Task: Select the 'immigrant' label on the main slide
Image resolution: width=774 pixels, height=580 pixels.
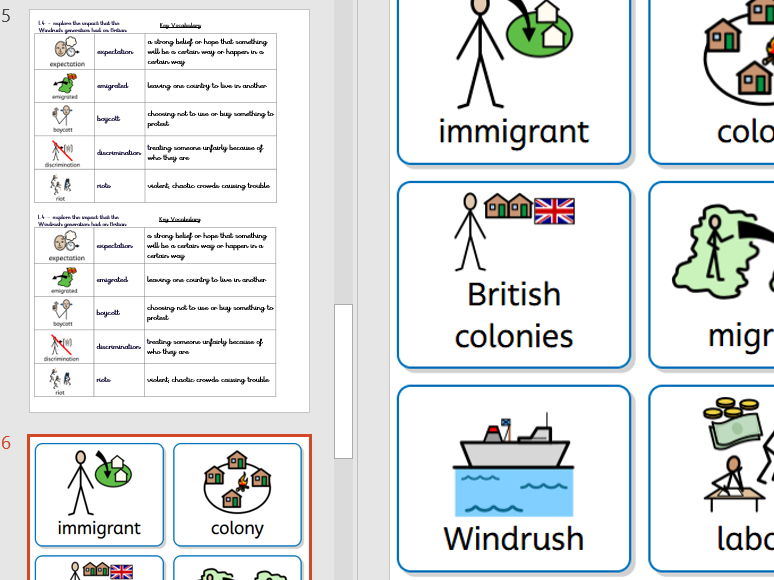Action: (x=514, y=132)
